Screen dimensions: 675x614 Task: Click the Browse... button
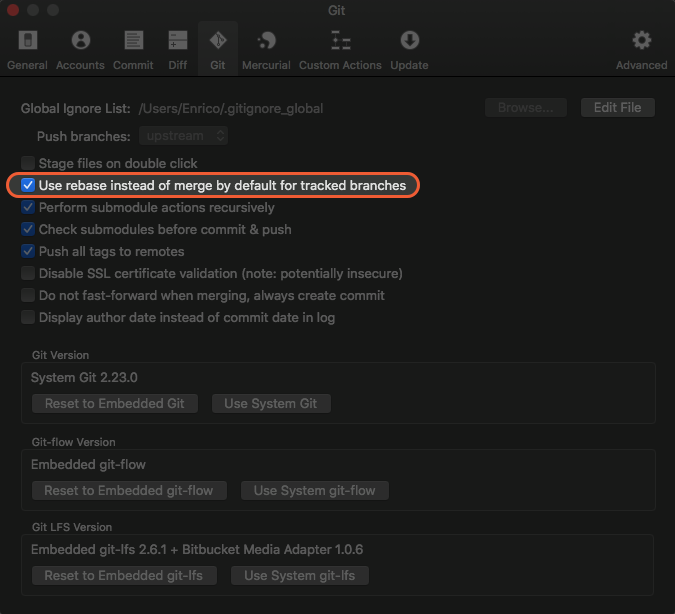point(526,107)
